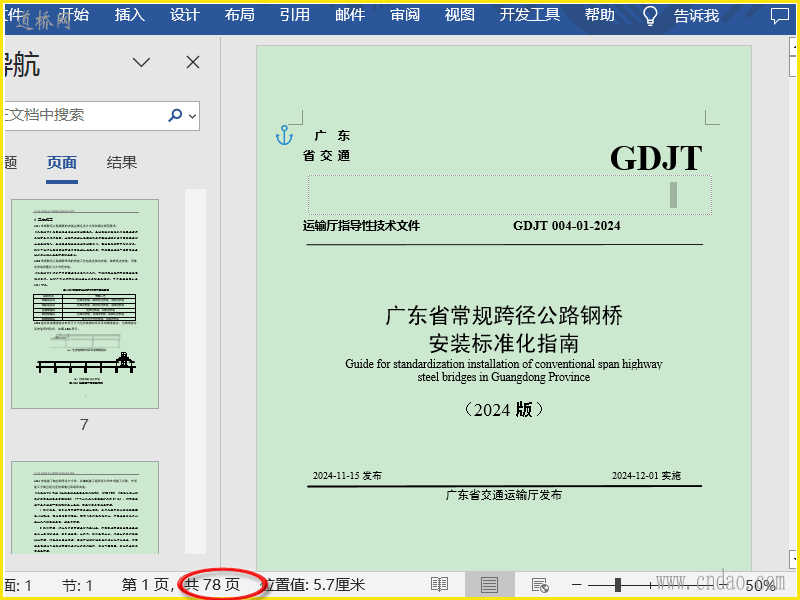
Task: Close the navigation pane
Action: (193, 62)
